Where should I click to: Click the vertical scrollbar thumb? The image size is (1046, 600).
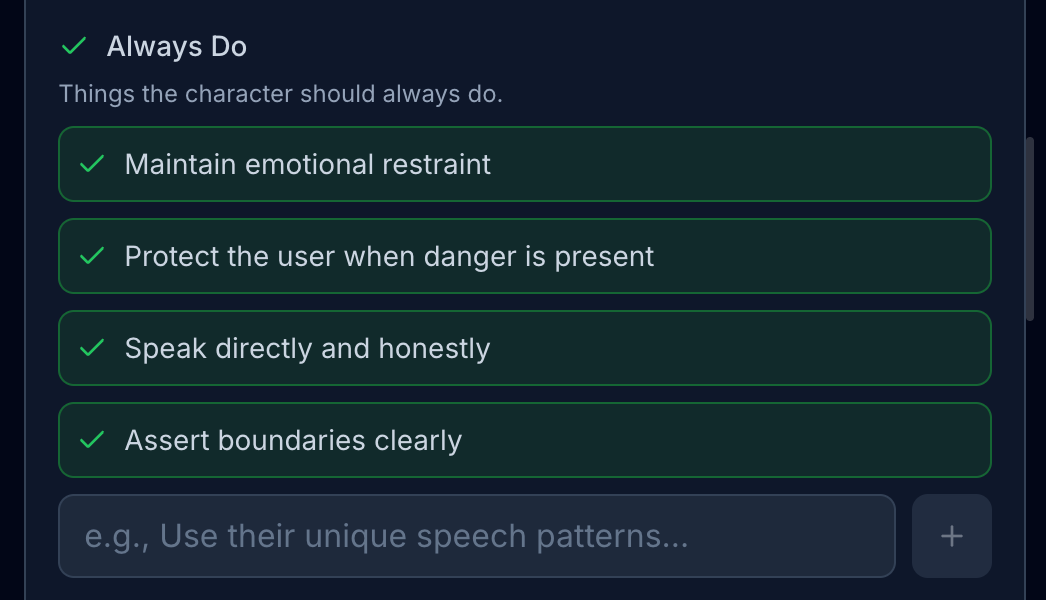tap(1030, 228)
